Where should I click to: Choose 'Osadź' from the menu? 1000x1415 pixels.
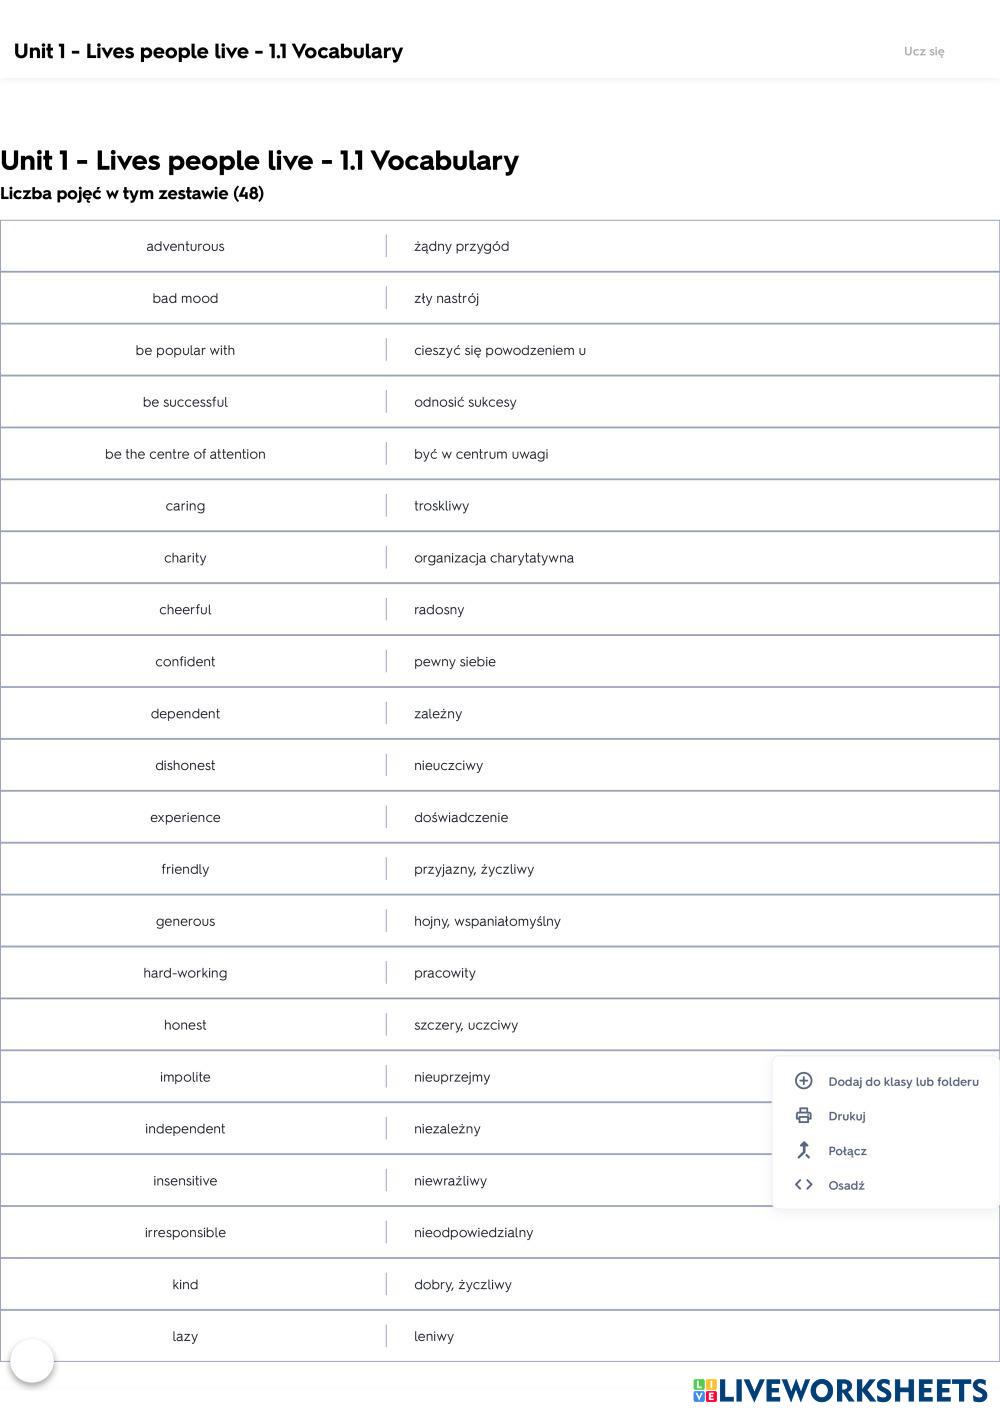(x=846, y=1185)
